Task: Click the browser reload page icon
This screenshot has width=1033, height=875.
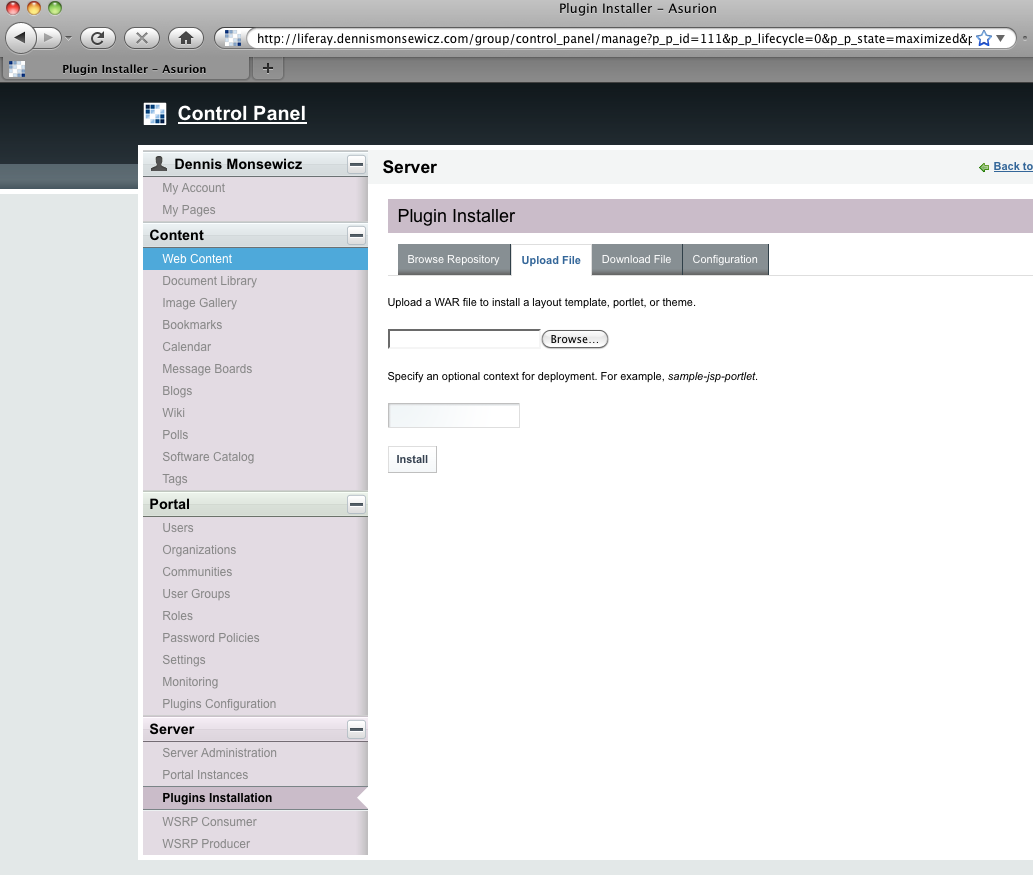Action: pyautogui.click(x=97, y=38)
